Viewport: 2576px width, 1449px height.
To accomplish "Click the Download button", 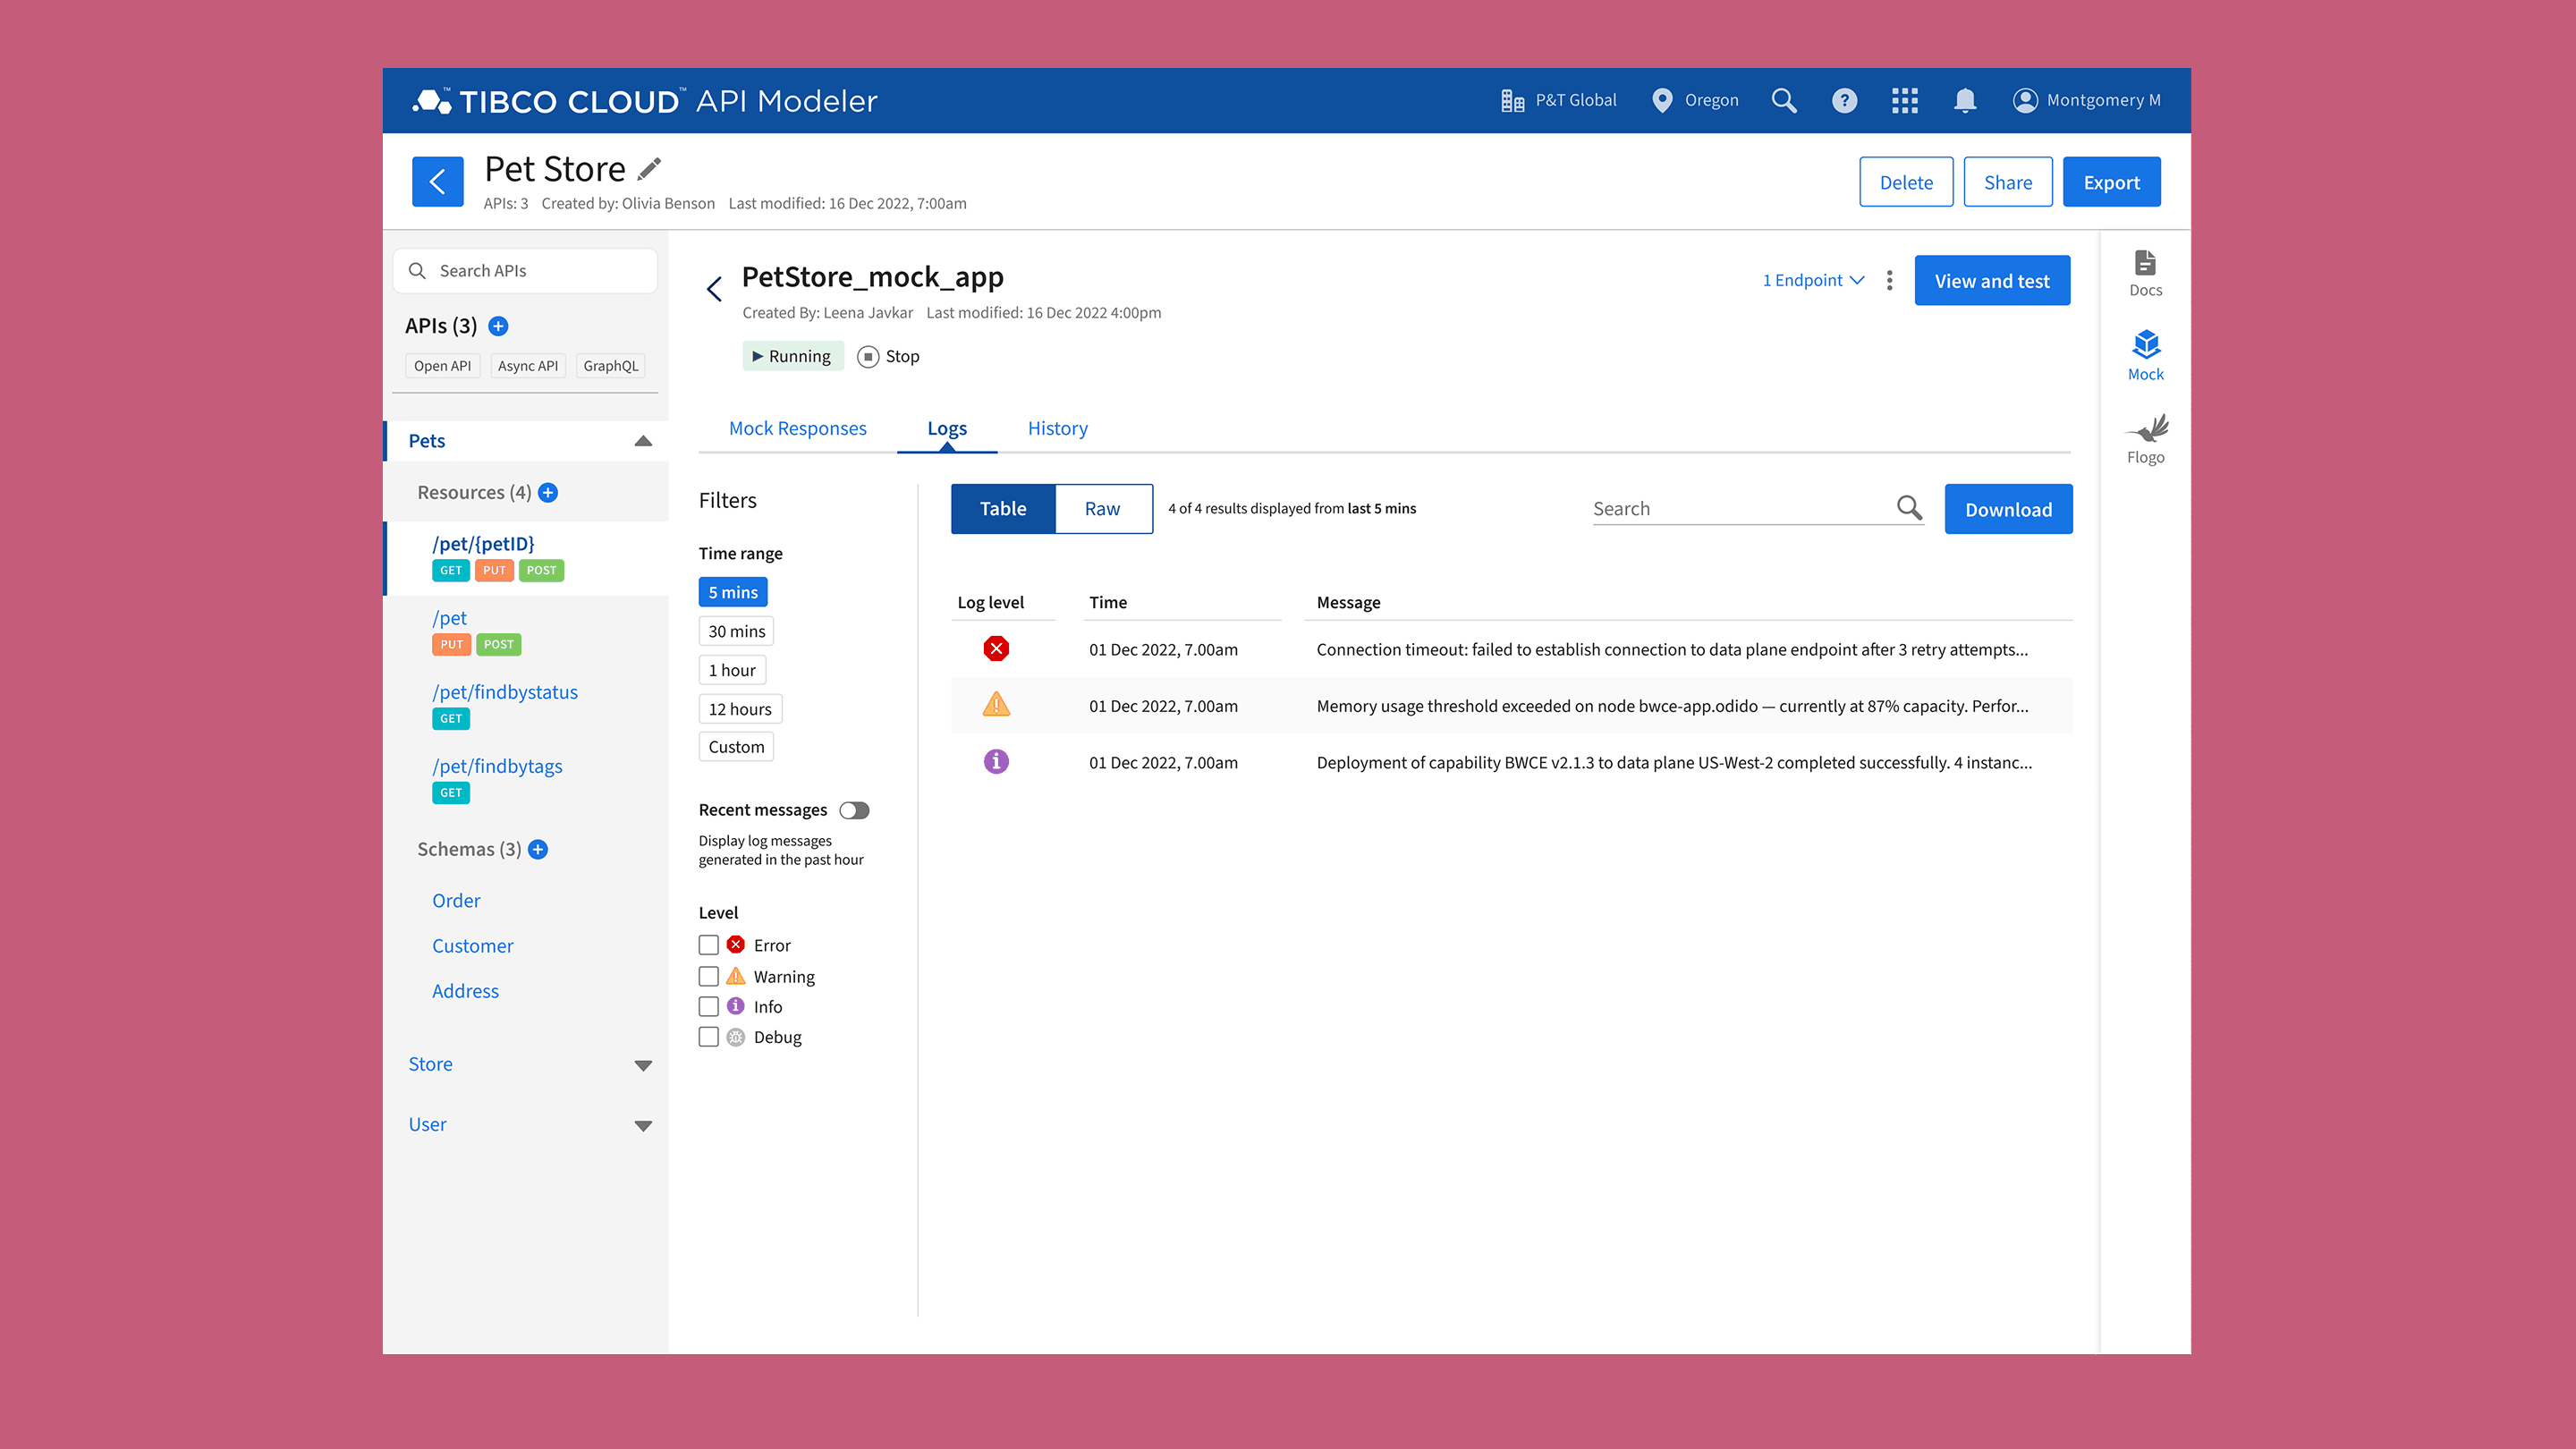I will point(2007,509).
